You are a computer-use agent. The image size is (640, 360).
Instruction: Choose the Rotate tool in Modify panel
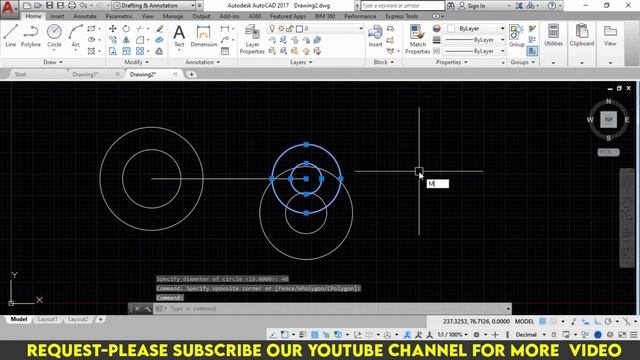pyautogui.click(x=126, y=29)
